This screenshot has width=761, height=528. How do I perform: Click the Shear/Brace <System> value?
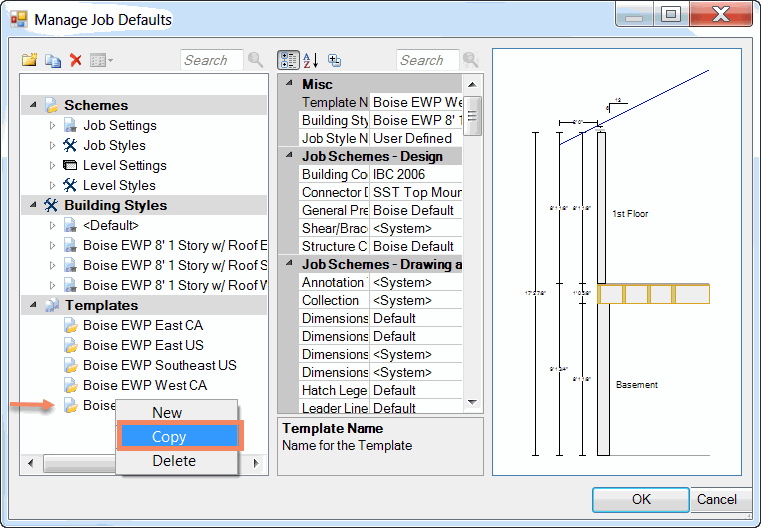[416, 228]
